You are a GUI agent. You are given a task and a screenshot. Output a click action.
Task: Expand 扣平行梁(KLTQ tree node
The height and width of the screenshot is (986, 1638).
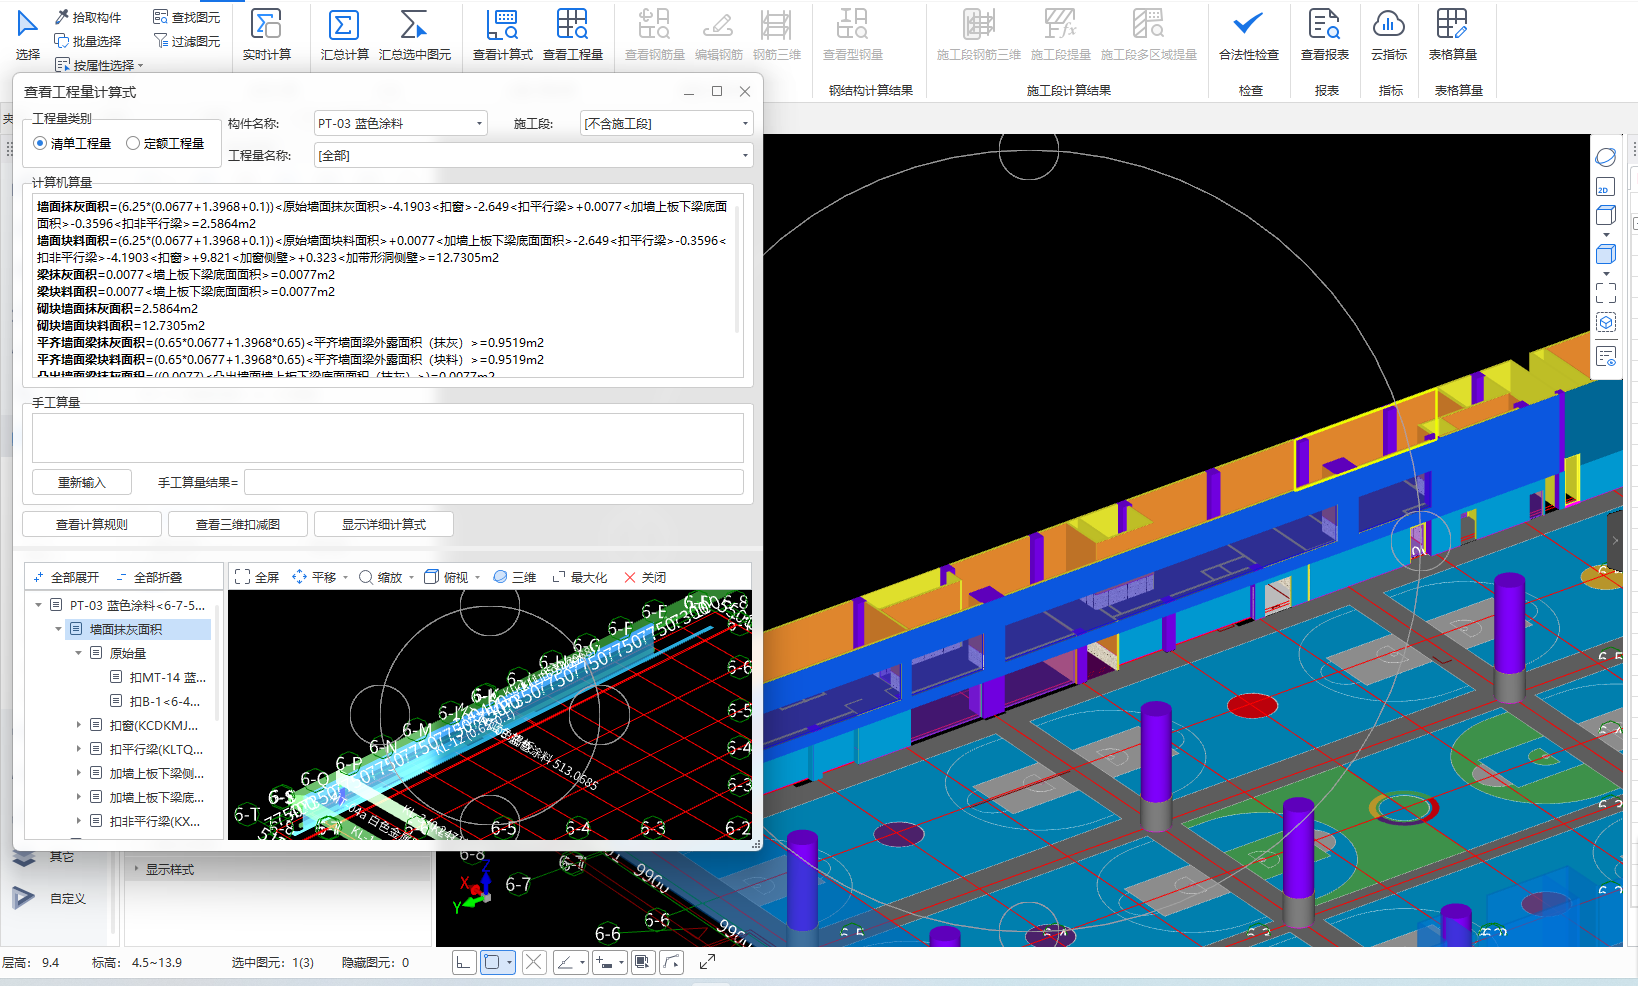79,749
